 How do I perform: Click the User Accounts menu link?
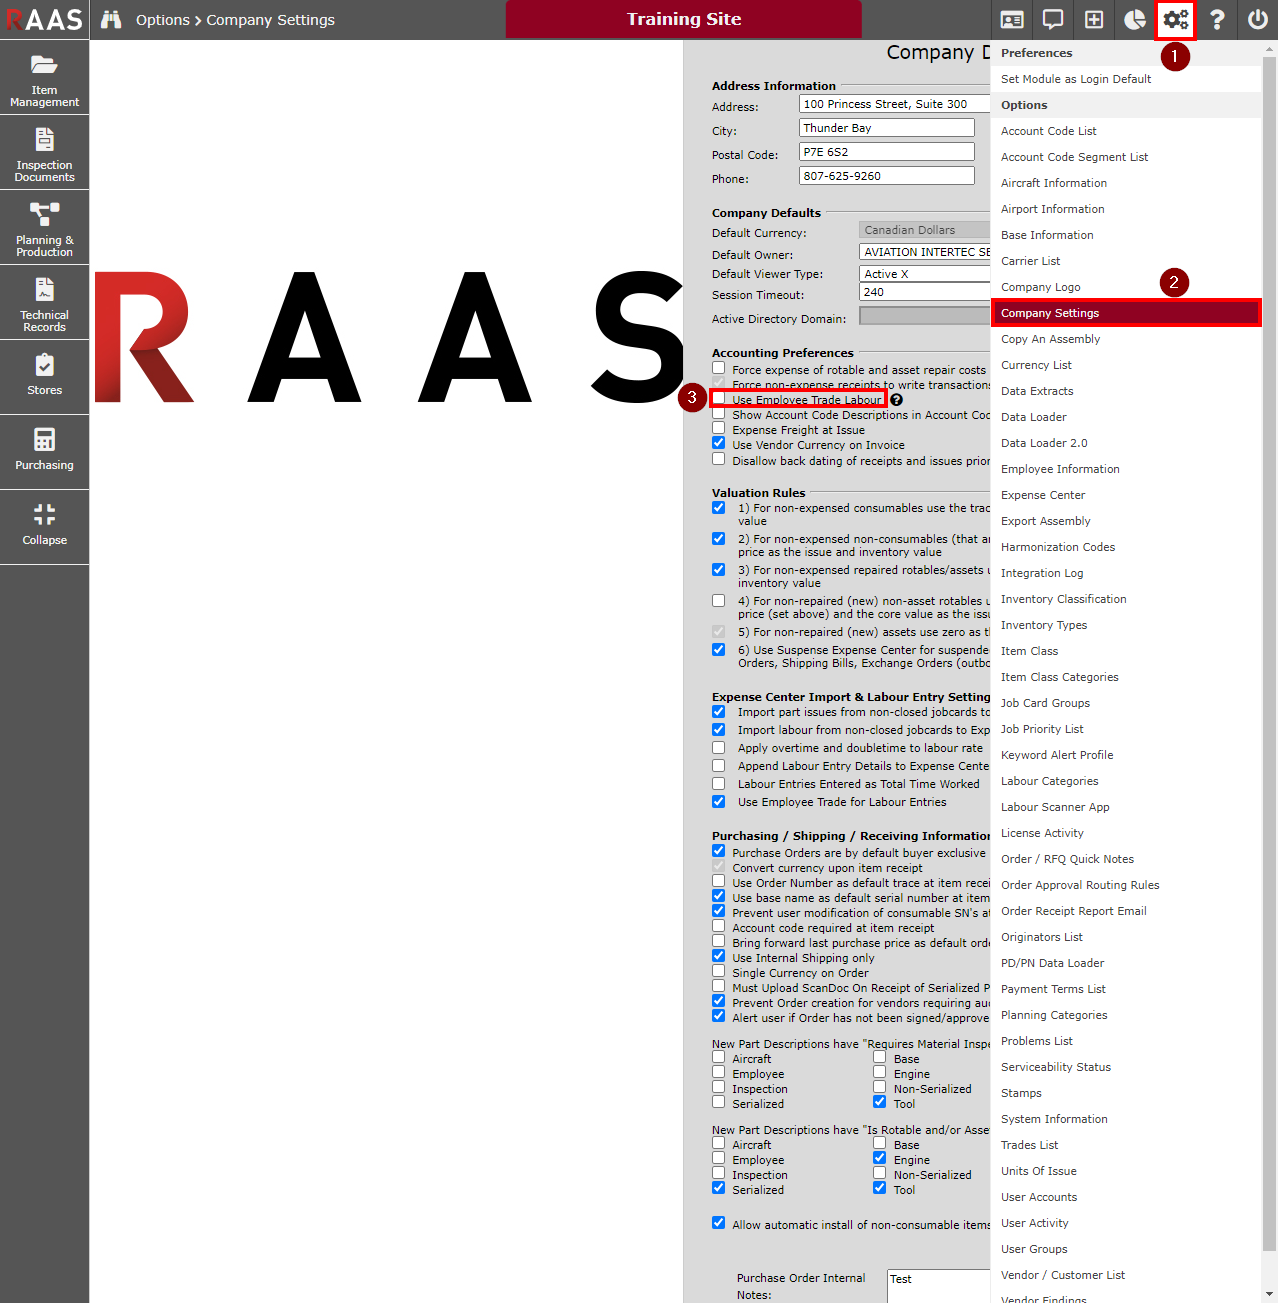(1039, 1197)
